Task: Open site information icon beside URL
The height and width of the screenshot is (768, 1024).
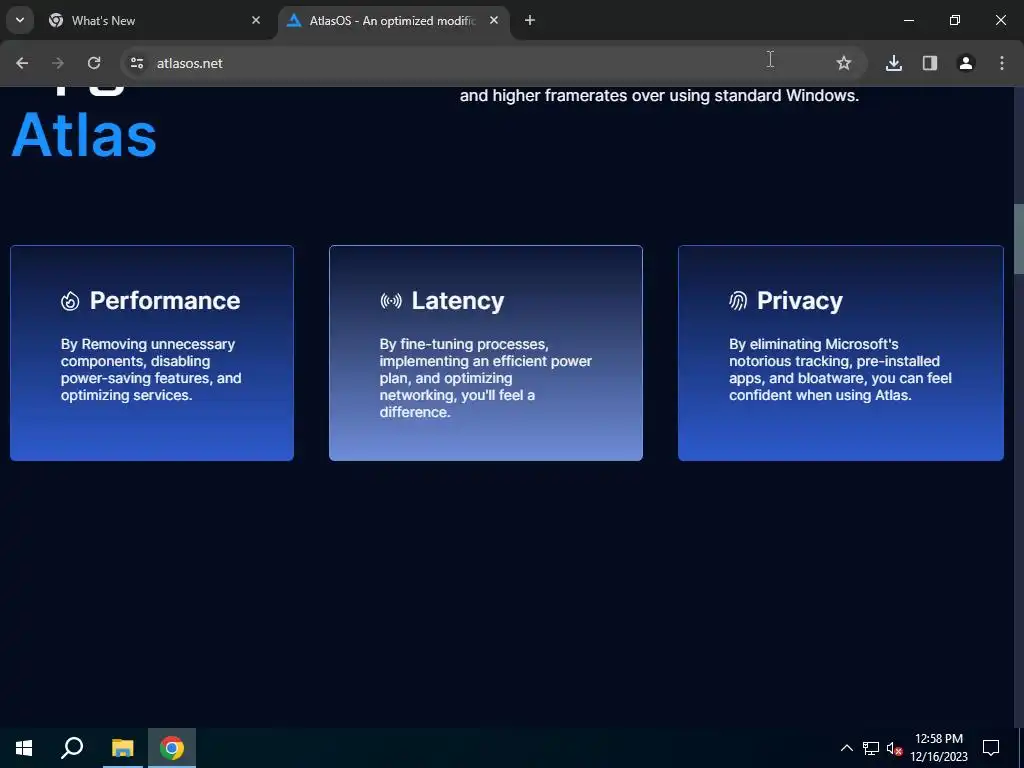Action: pyautogui.click(x=136, y=63)
